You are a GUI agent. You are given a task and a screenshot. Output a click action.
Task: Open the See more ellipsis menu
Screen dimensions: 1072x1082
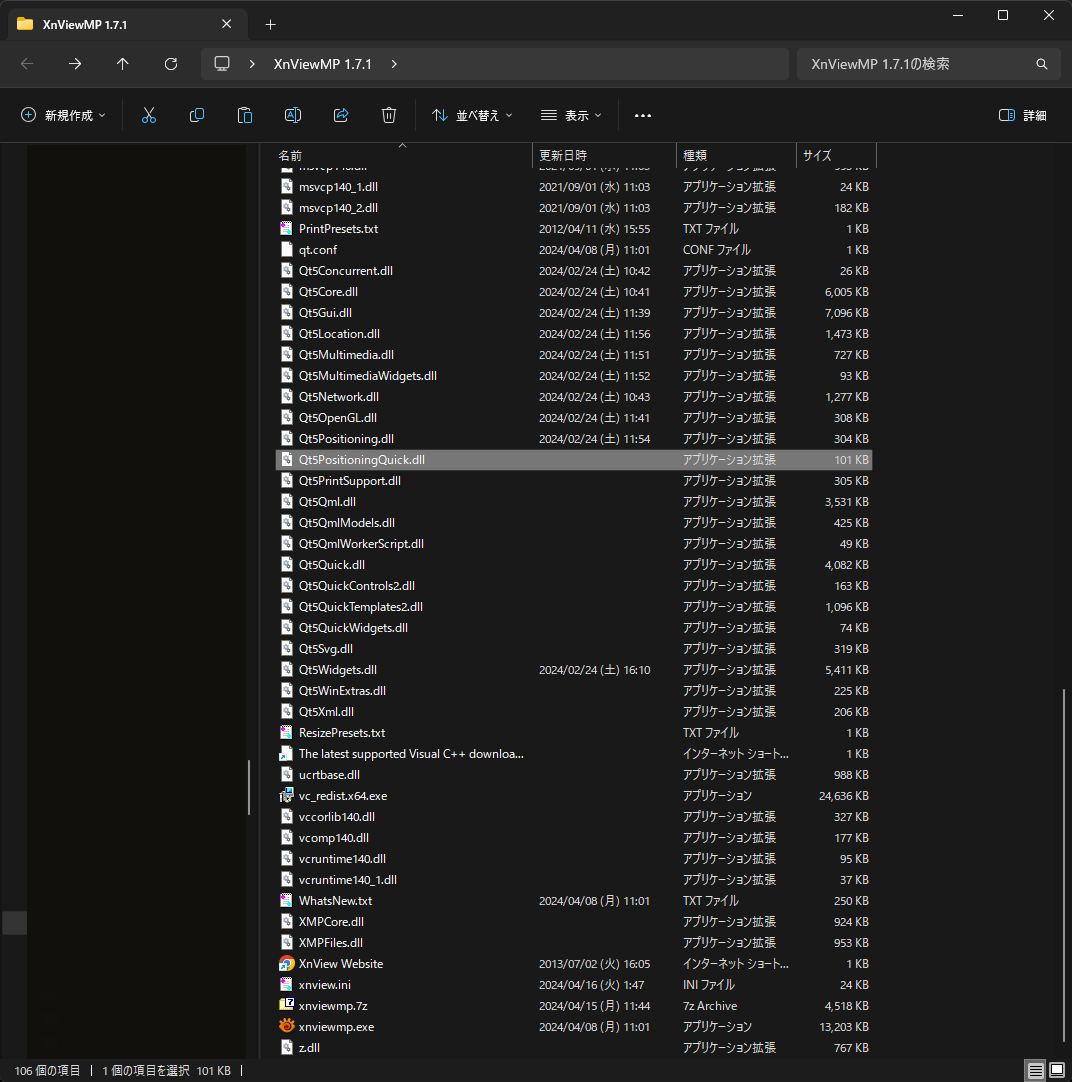(643, 116)
